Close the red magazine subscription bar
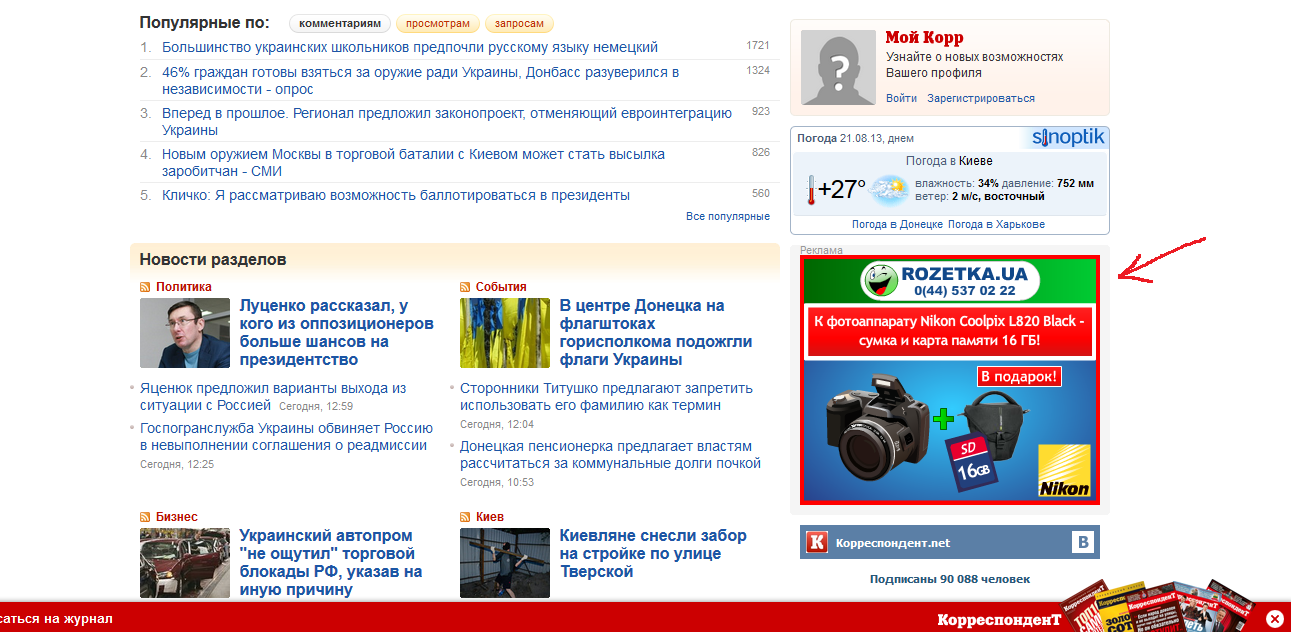This screenshot has height=632, width=1291. (1274, 619)
